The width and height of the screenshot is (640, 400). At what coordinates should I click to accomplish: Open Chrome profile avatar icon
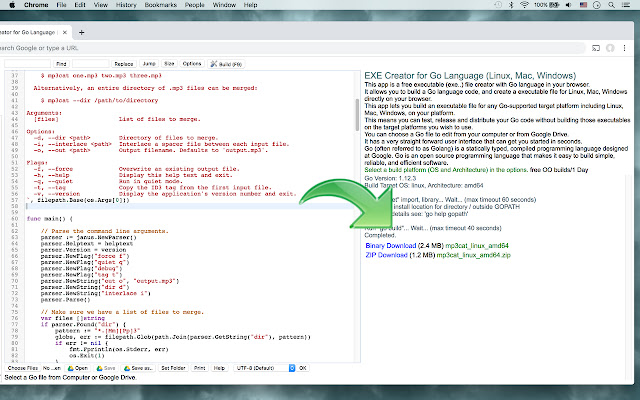(x=610, y=48)
